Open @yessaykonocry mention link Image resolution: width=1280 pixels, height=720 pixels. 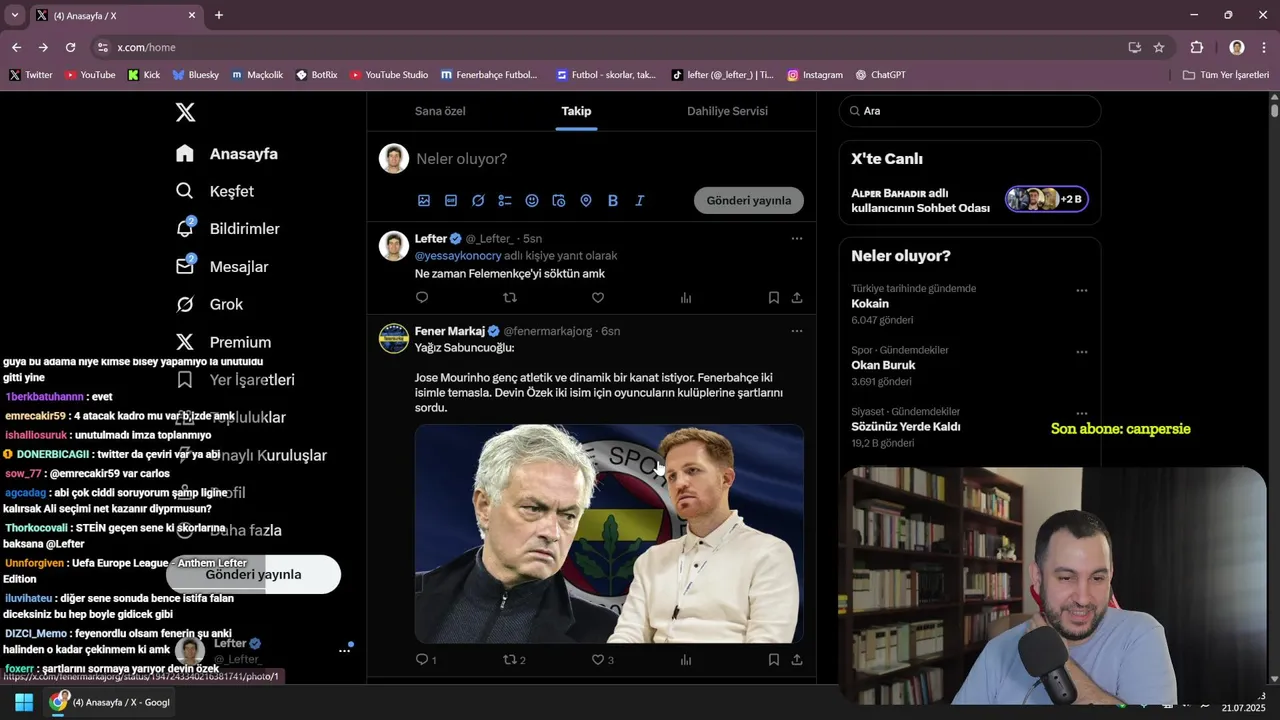(x=458, y=256)
